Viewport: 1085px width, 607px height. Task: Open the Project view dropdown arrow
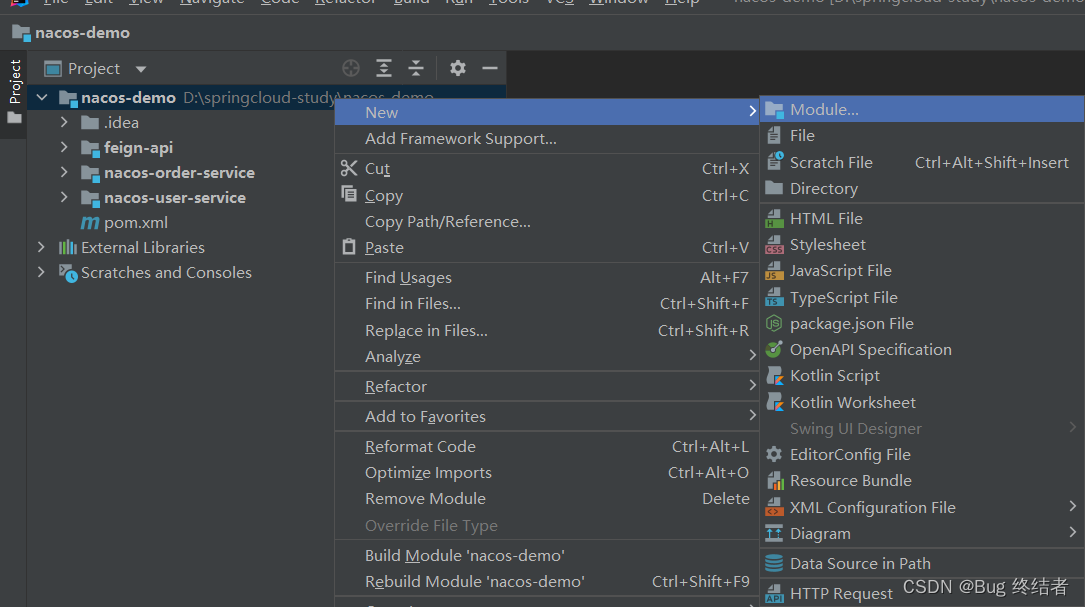[141, 69]
